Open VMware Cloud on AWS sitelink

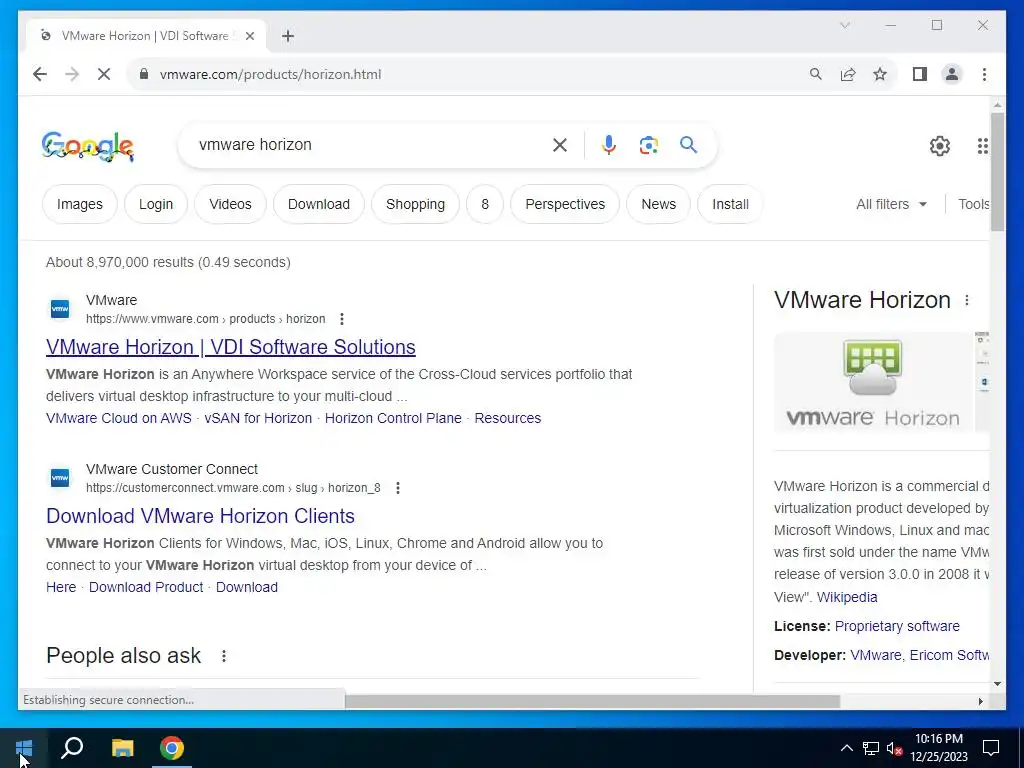[x=119, y=418]
